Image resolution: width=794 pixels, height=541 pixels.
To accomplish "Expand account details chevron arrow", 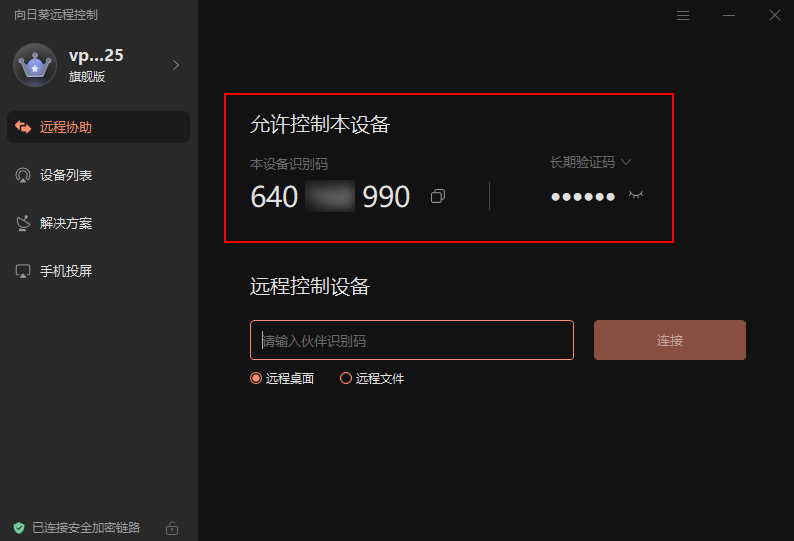I will pos(176,65).
